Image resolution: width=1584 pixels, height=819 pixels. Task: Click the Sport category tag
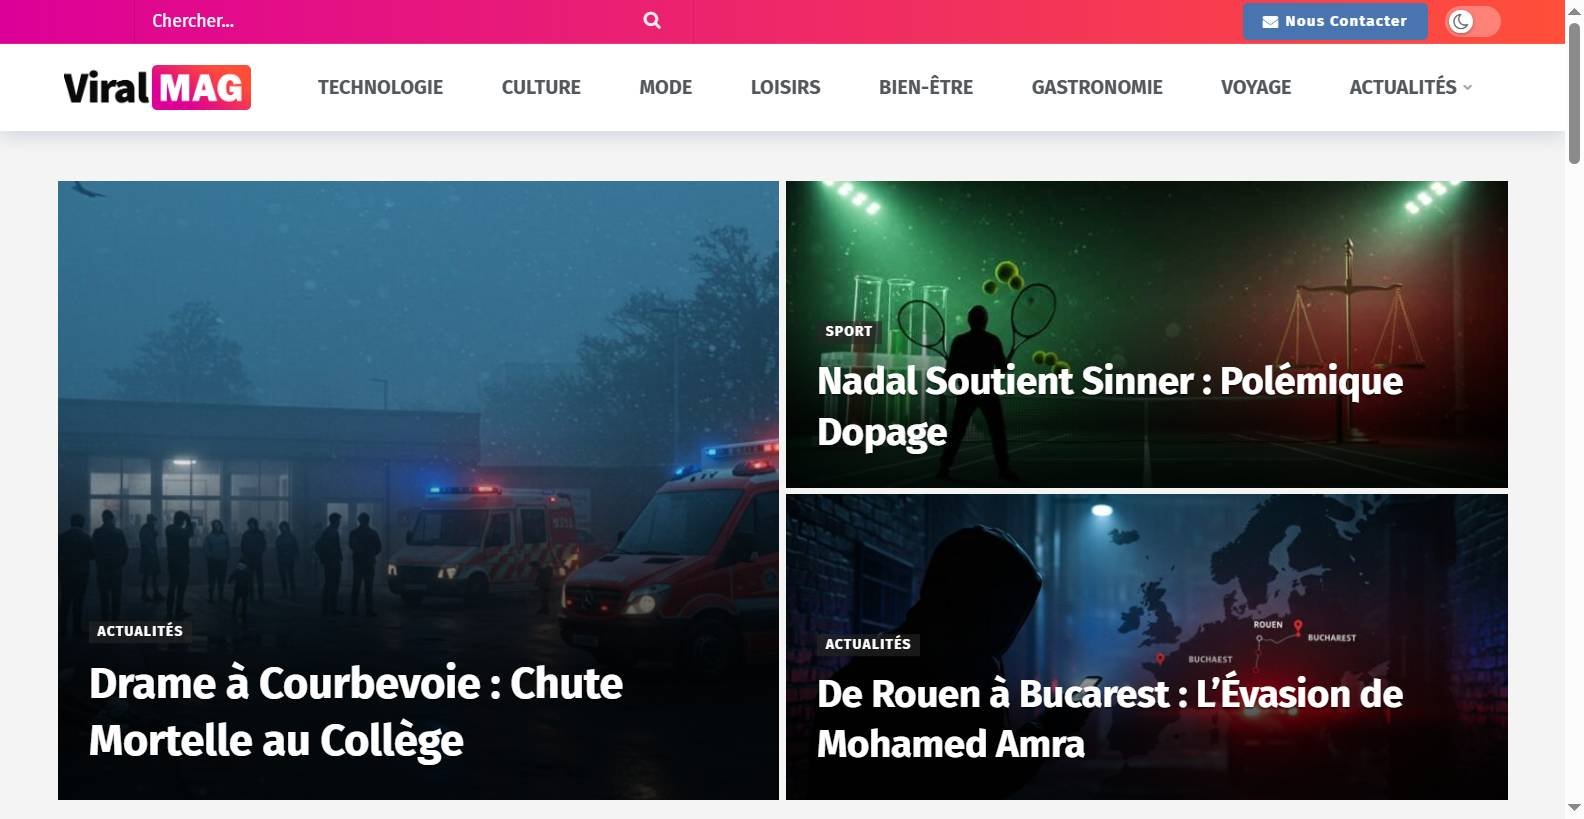[849, 331]
